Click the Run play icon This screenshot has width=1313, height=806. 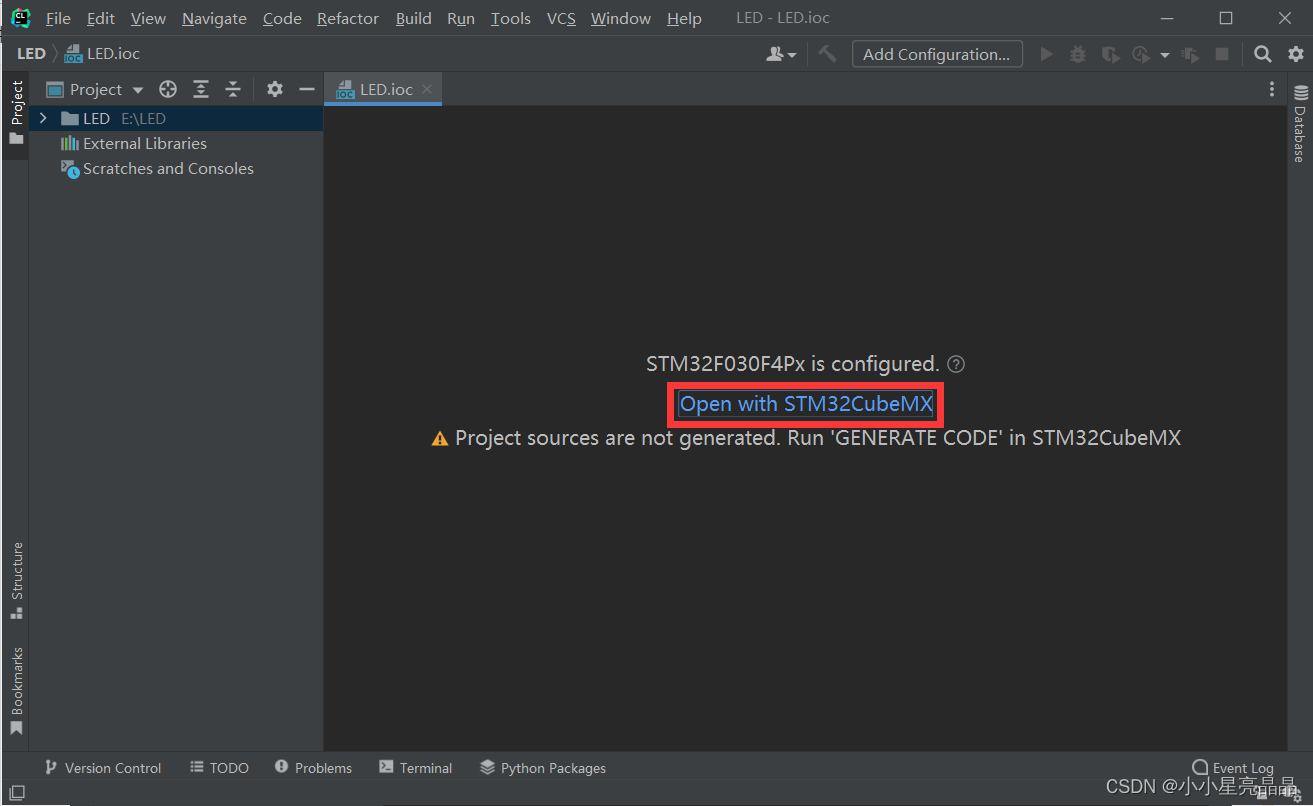coord(1047,54)
